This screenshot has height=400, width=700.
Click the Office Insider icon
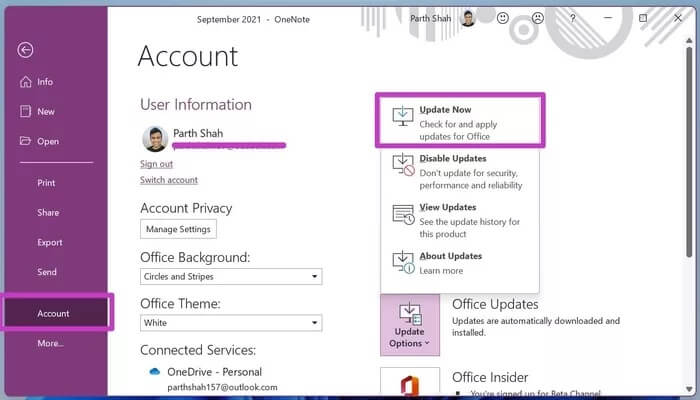point(409,384)
